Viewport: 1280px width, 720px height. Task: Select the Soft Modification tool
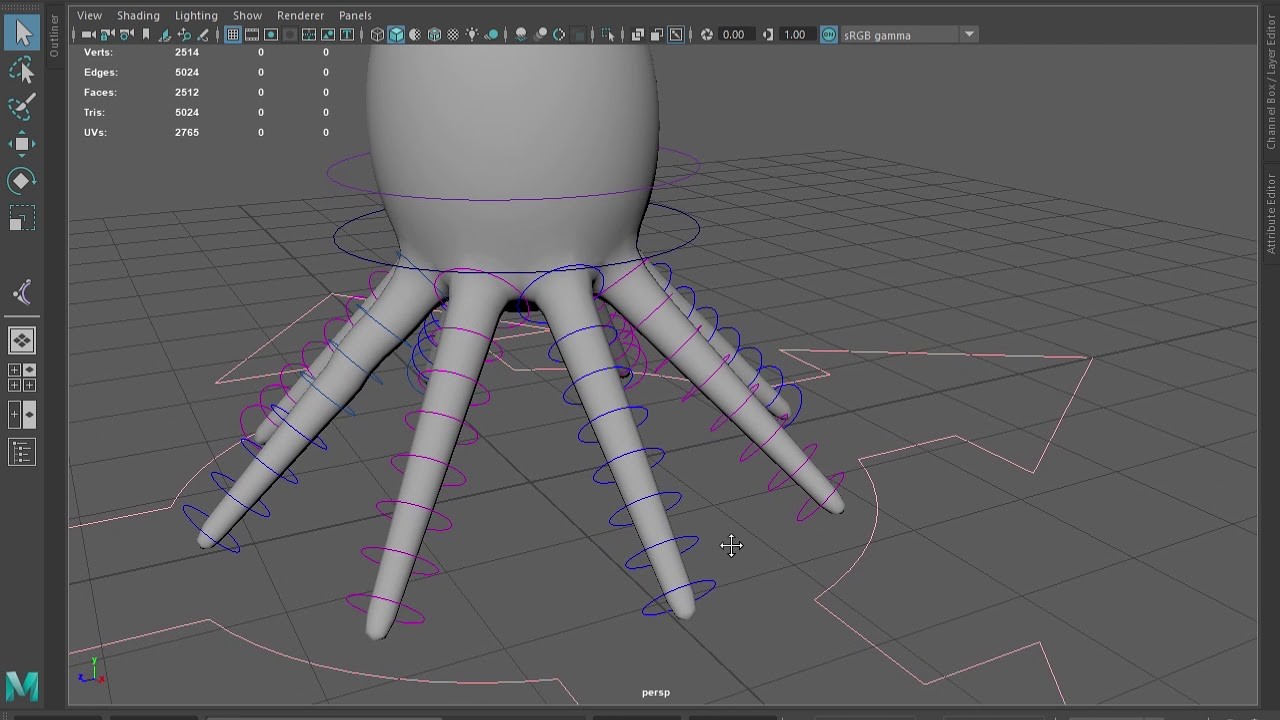[22, 291]
